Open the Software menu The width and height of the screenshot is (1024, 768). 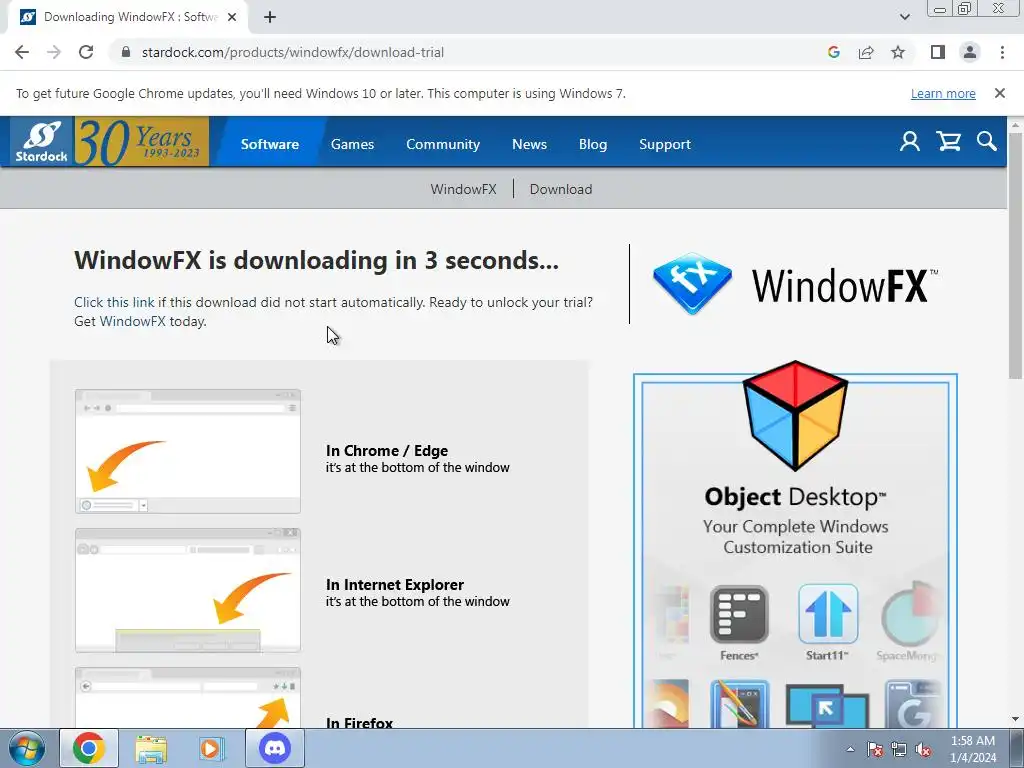[x=270, y=144]
